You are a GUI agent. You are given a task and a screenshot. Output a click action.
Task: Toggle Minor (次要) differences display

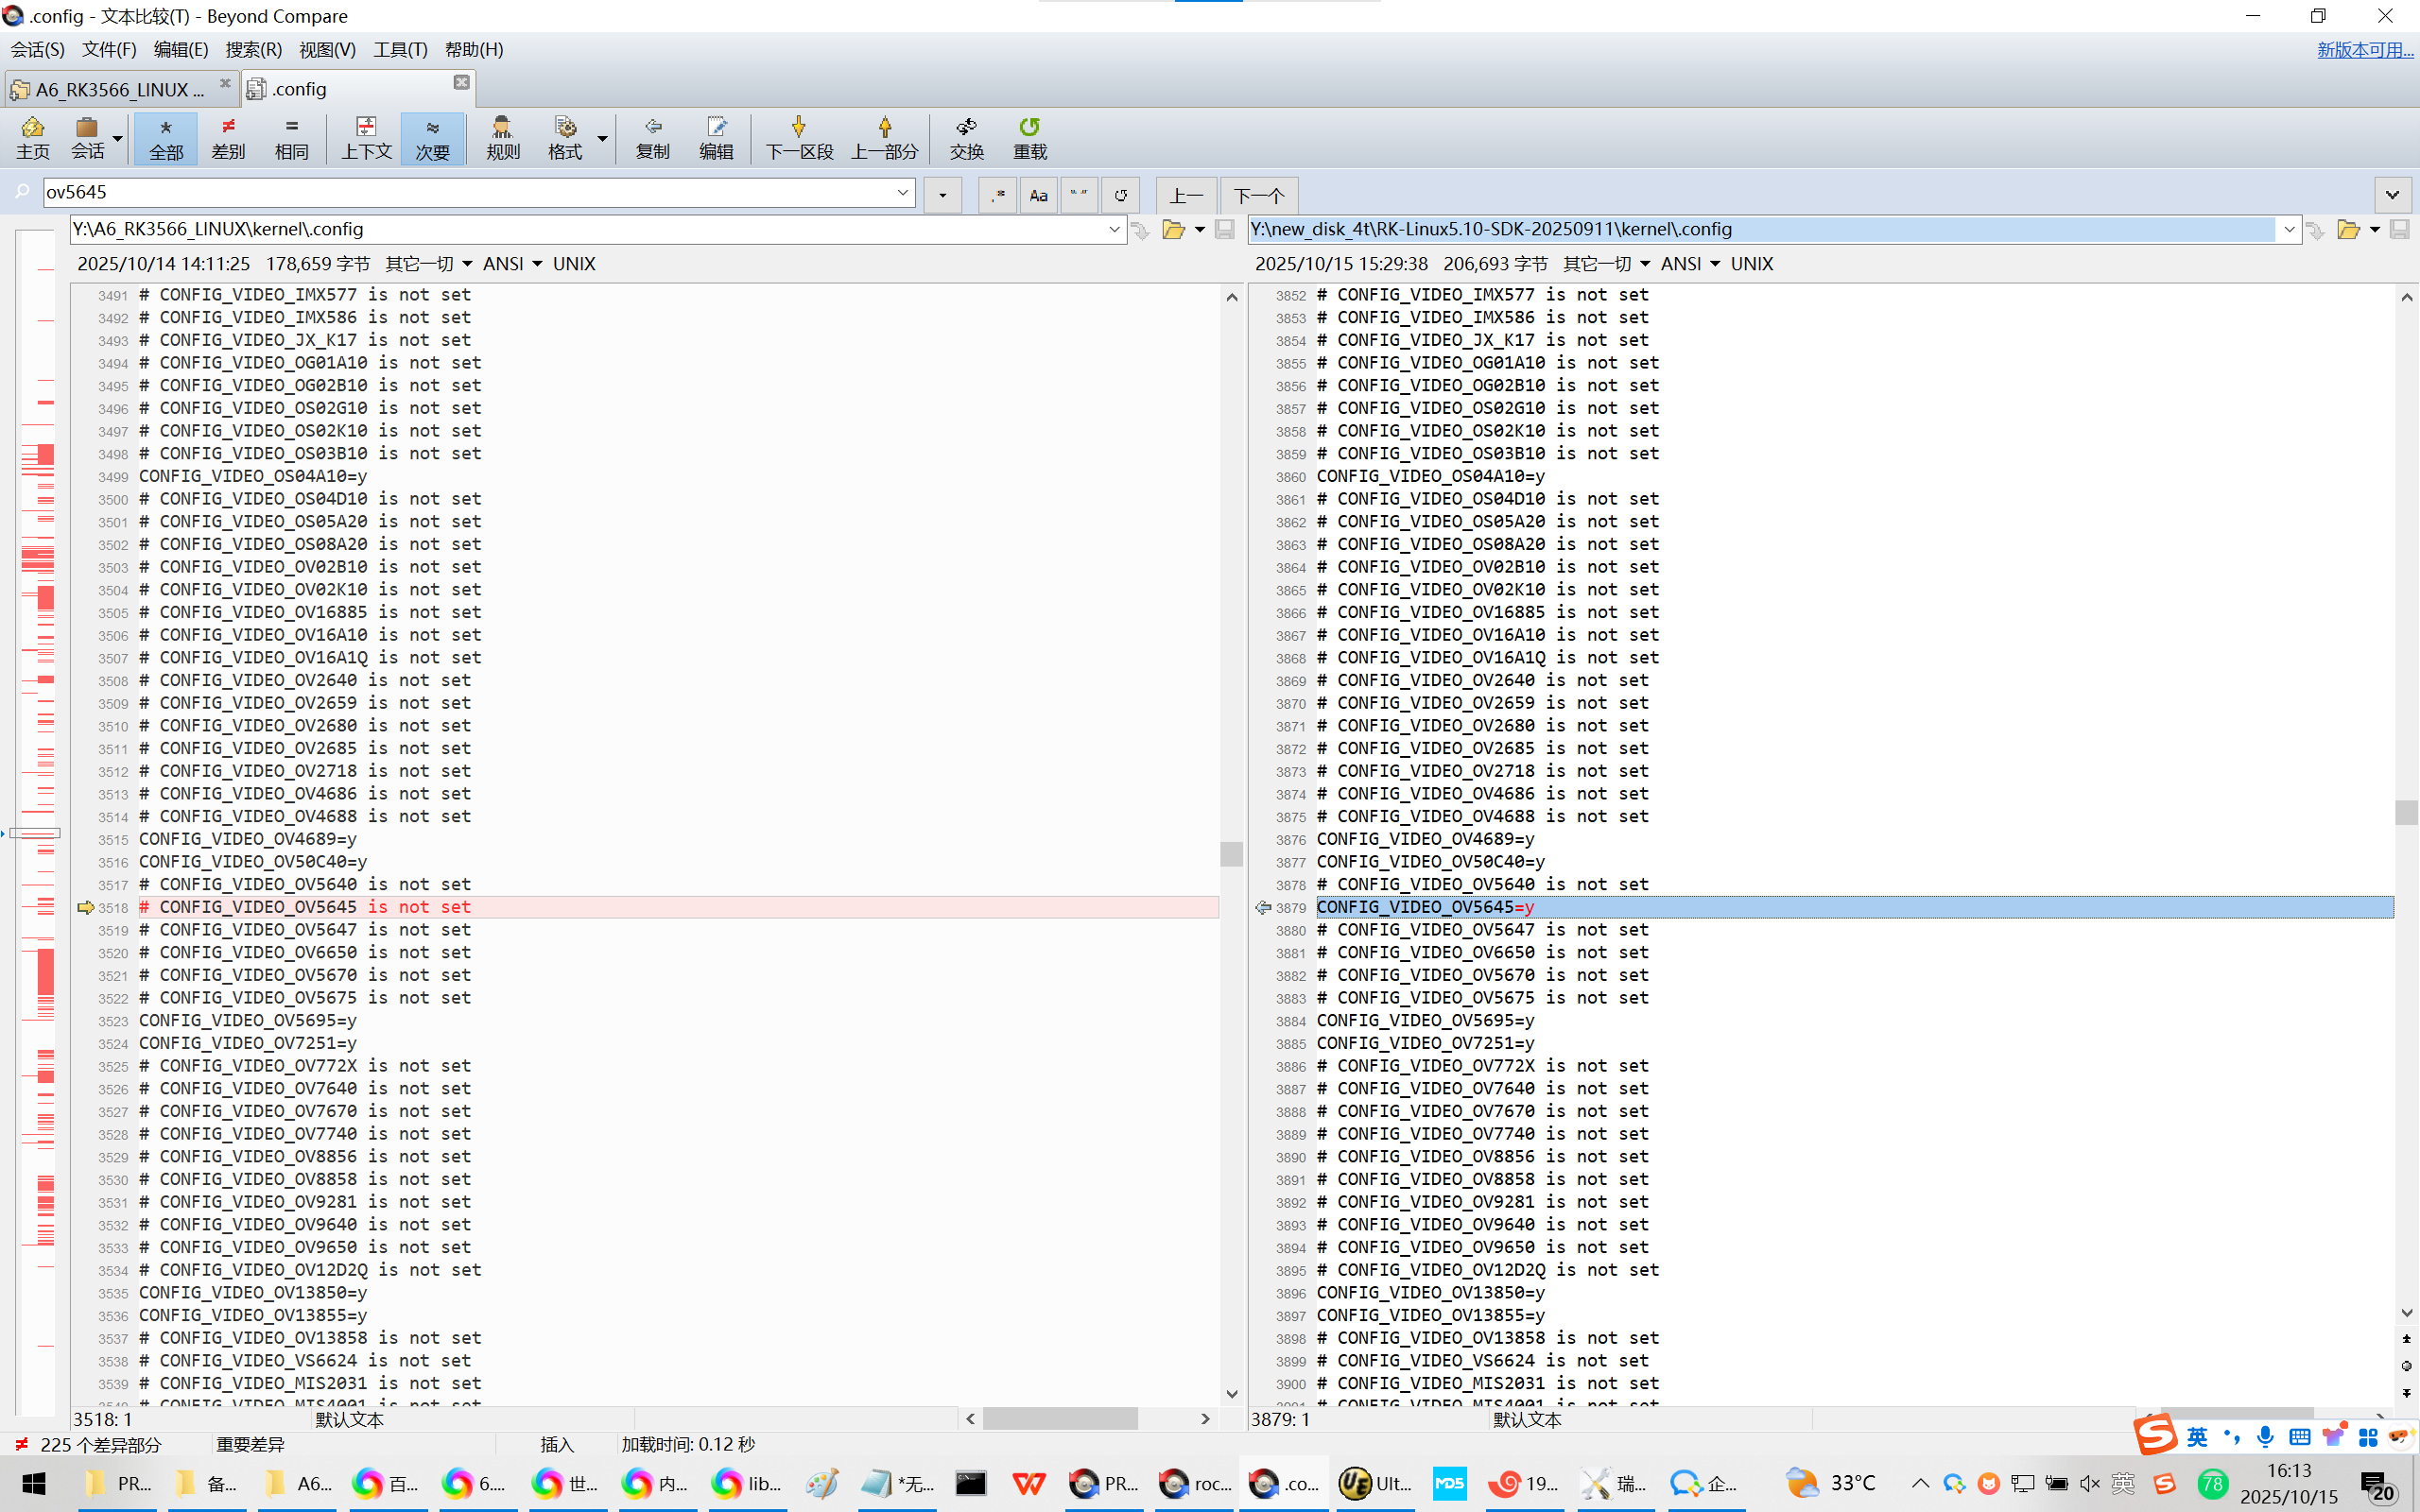(432, 137)
